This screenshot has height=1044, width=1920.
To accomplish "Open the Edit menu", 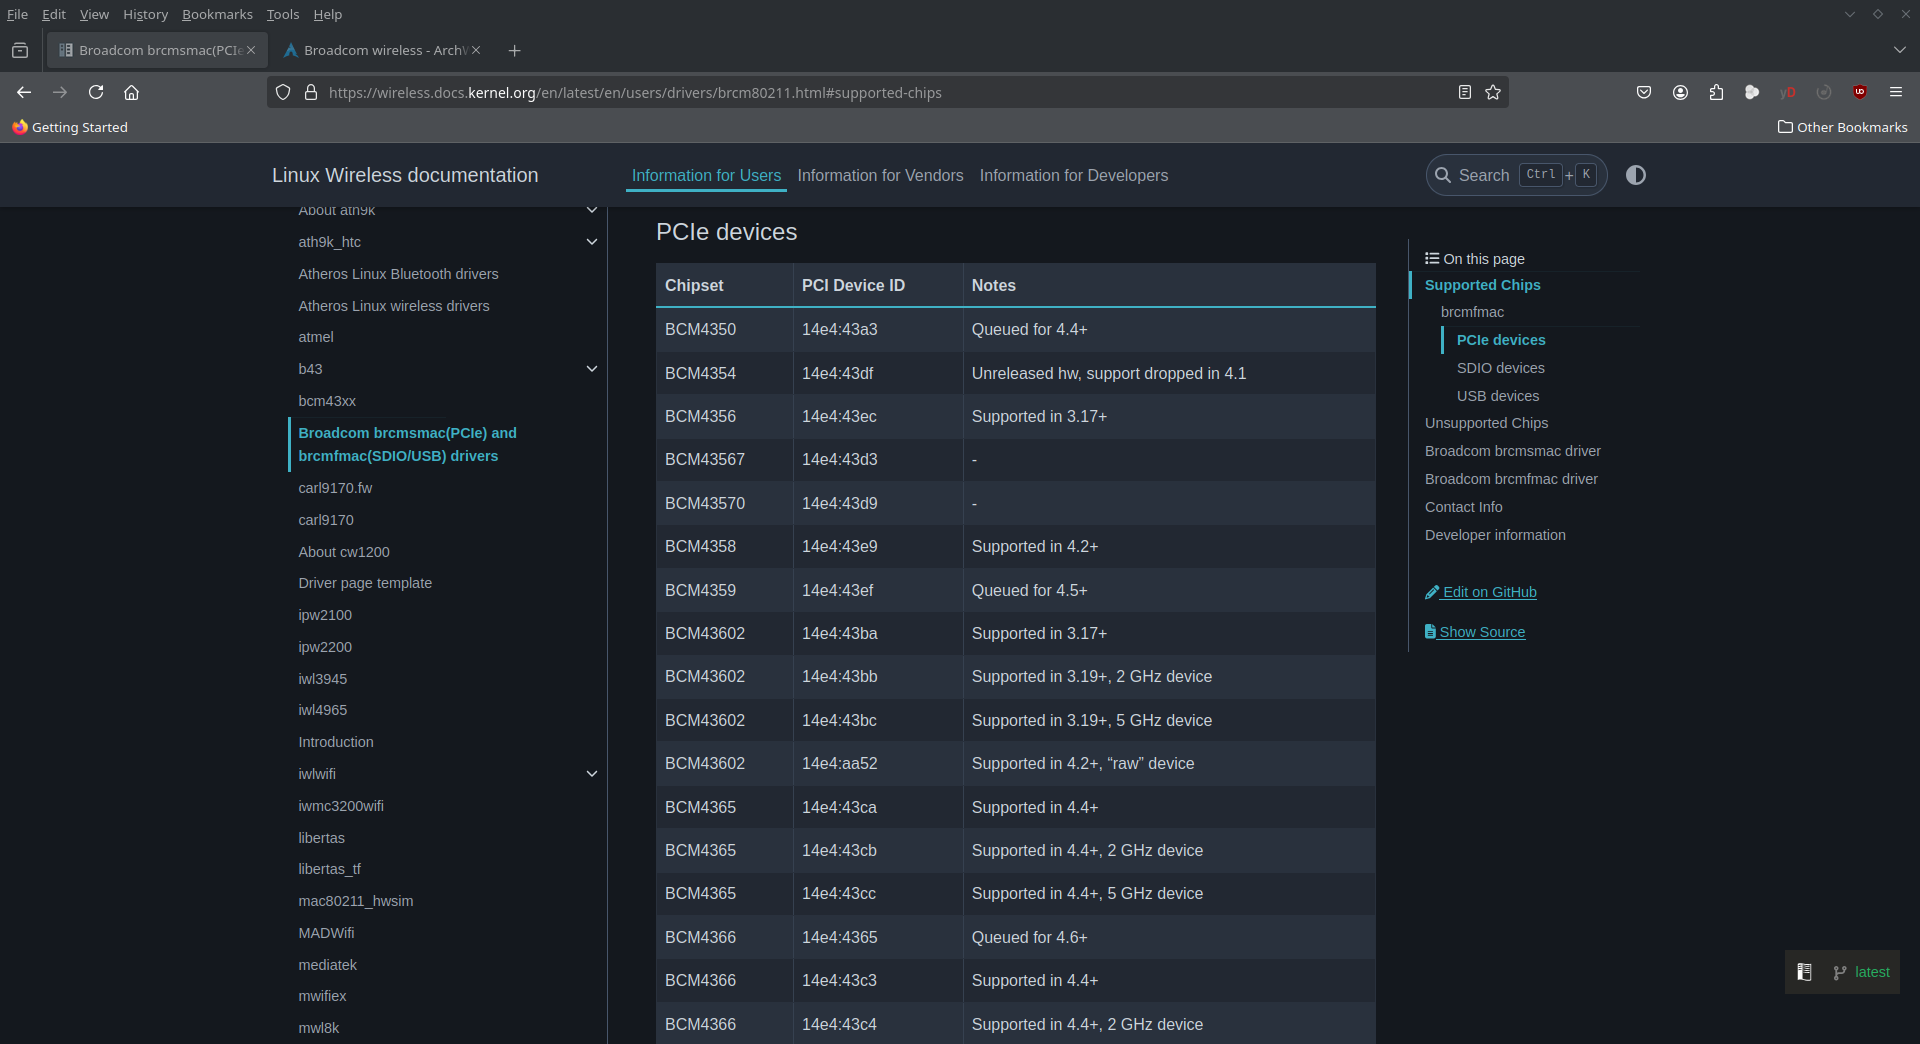I will click(x=53, y=14).
